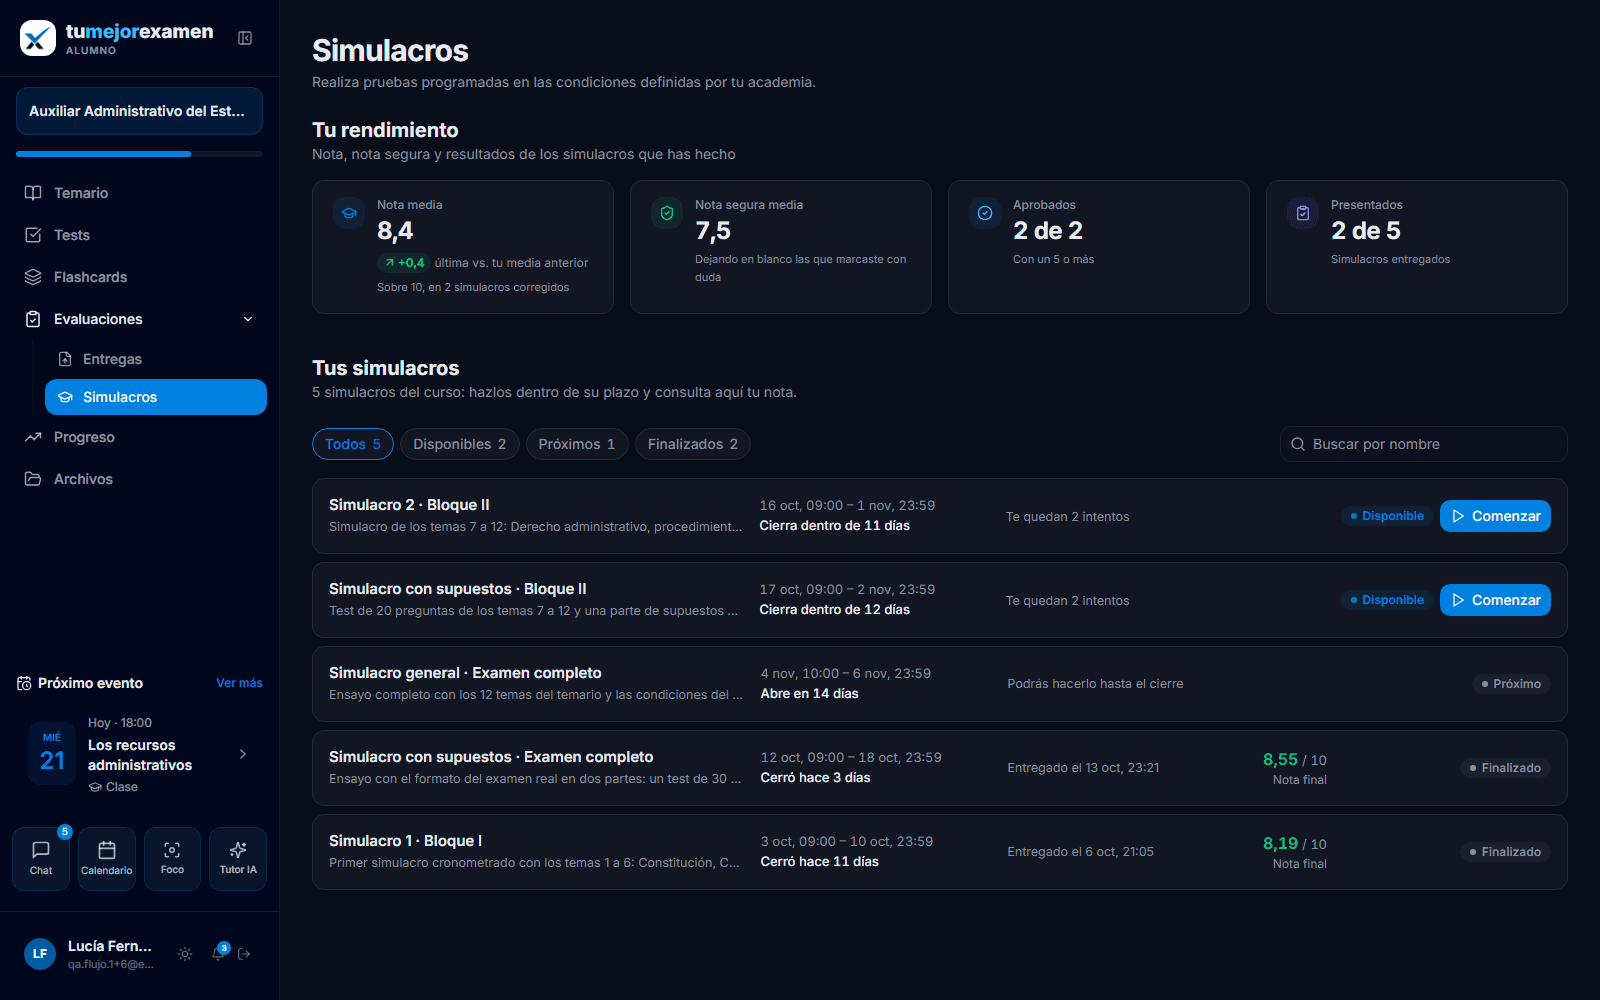Screen dimensions: 1600x1000
Task: Filter by Finalizados 2
Action: coord(693,444)
